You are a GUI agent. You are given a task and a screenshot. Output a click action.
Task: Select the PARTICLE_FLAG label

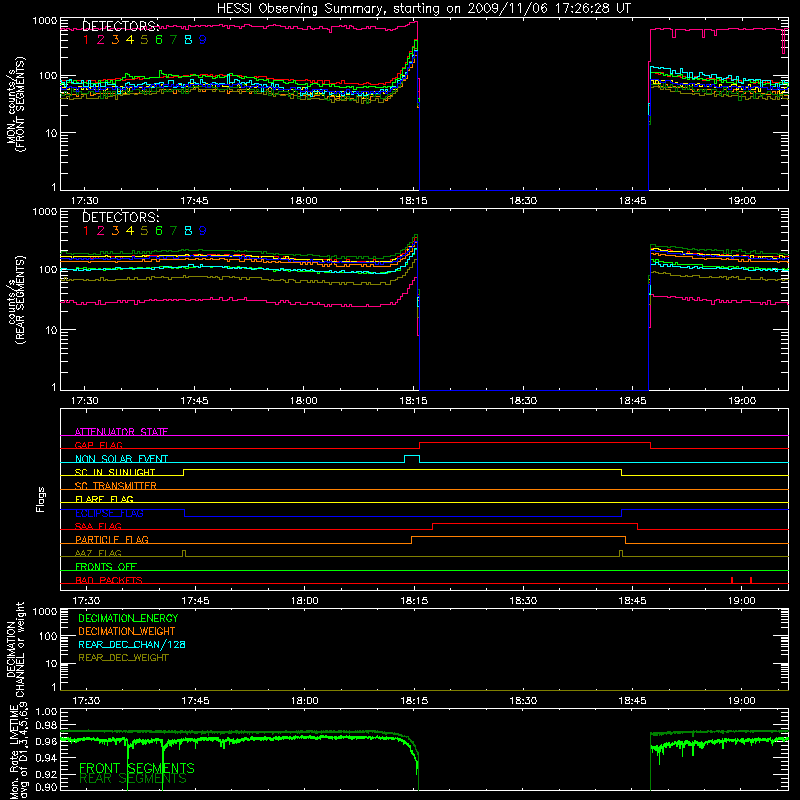click(x=112, y=539)
